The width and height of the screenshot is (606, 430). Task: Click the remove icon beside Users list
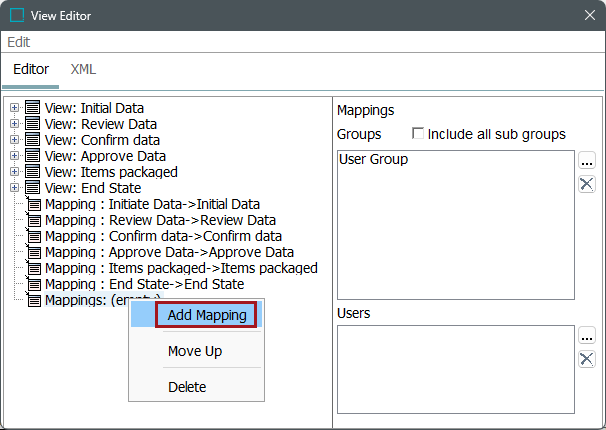click(587, 359)
